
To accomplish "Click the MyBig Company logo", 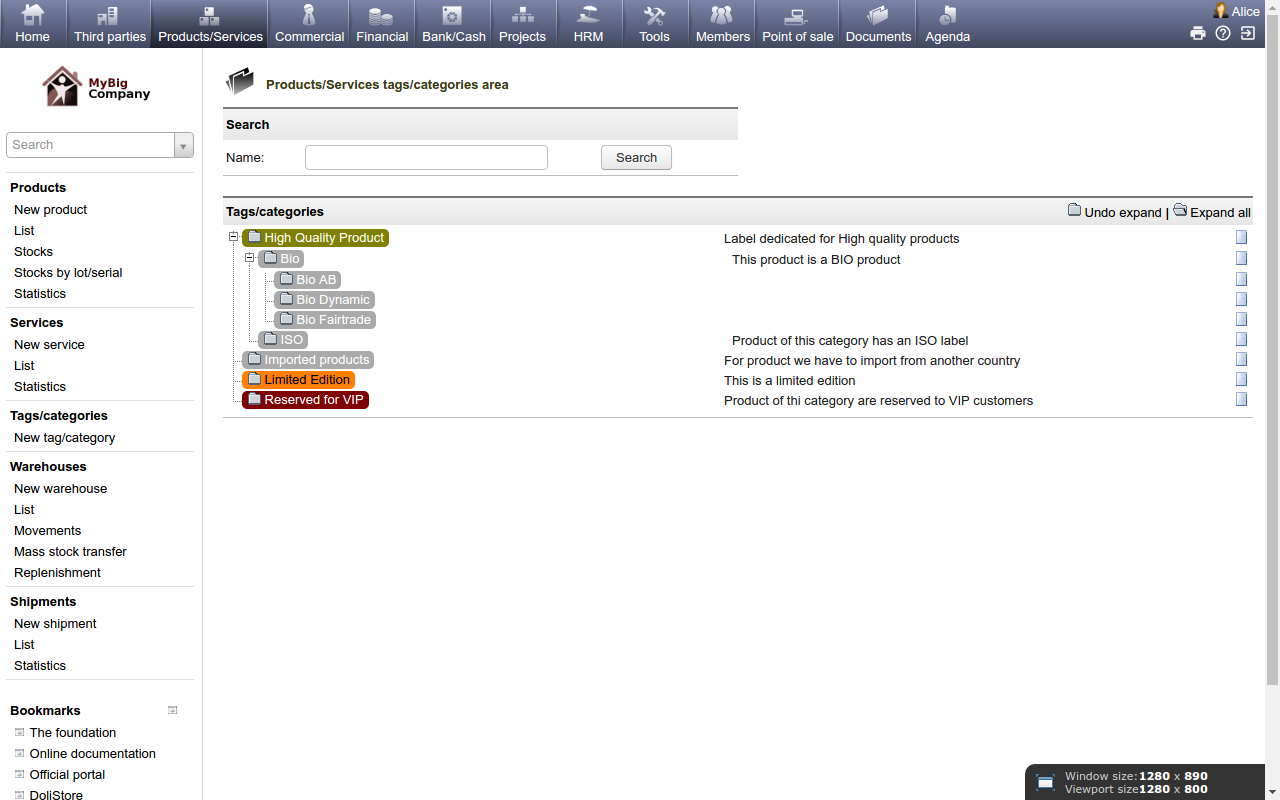I will coord(97,87).
